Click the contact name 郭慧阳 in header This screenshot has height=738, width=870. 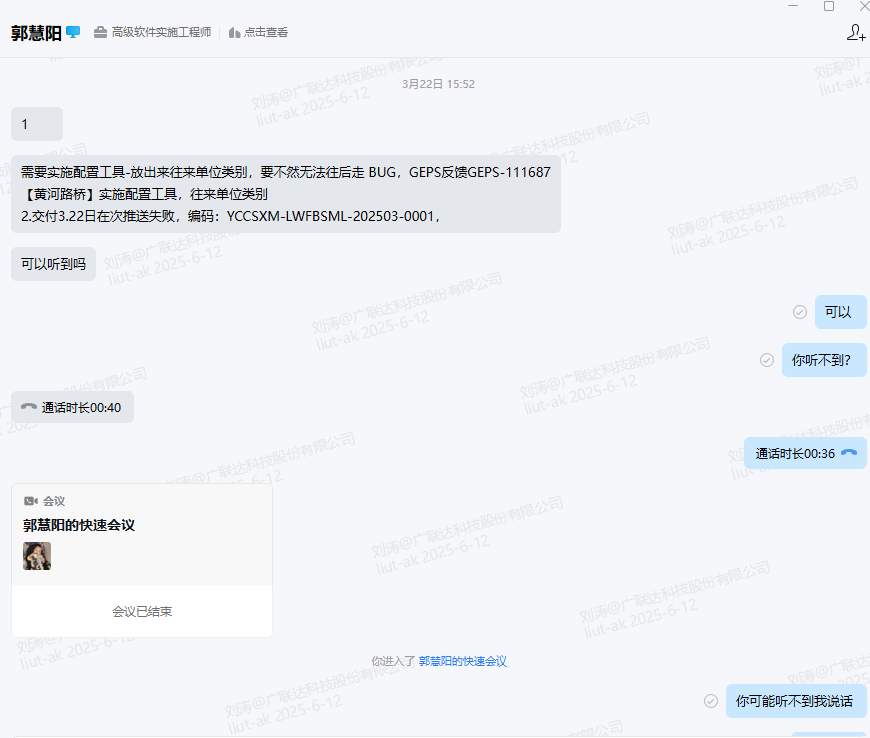point(36,33)
